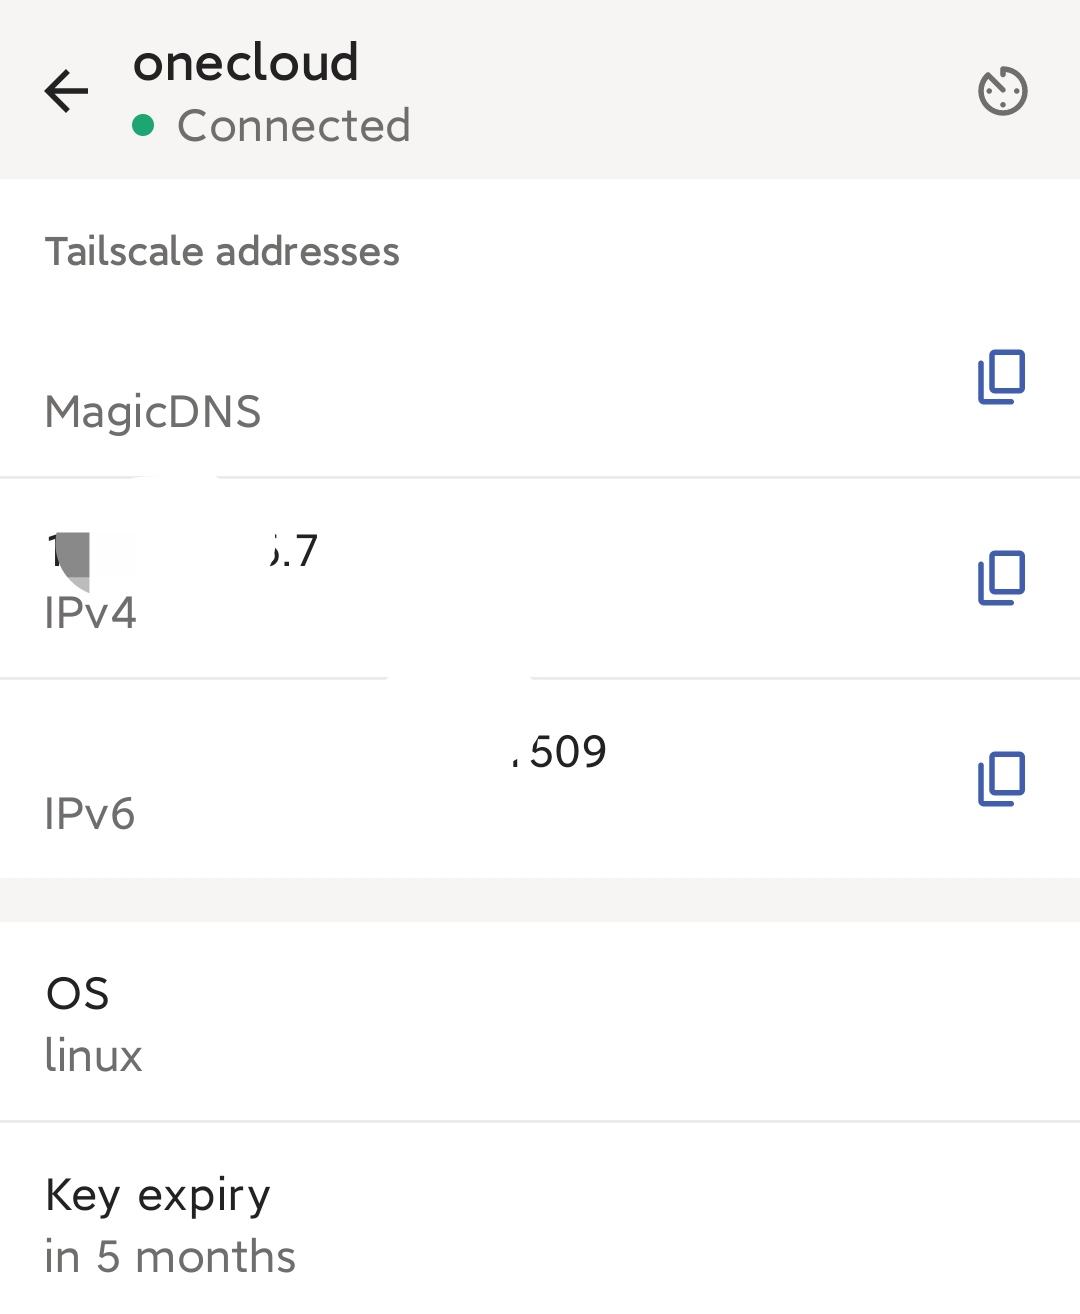The image size is (1080, 1314).
Task: Click the Key expiry heading
Action: click(x=158, y=1195)
